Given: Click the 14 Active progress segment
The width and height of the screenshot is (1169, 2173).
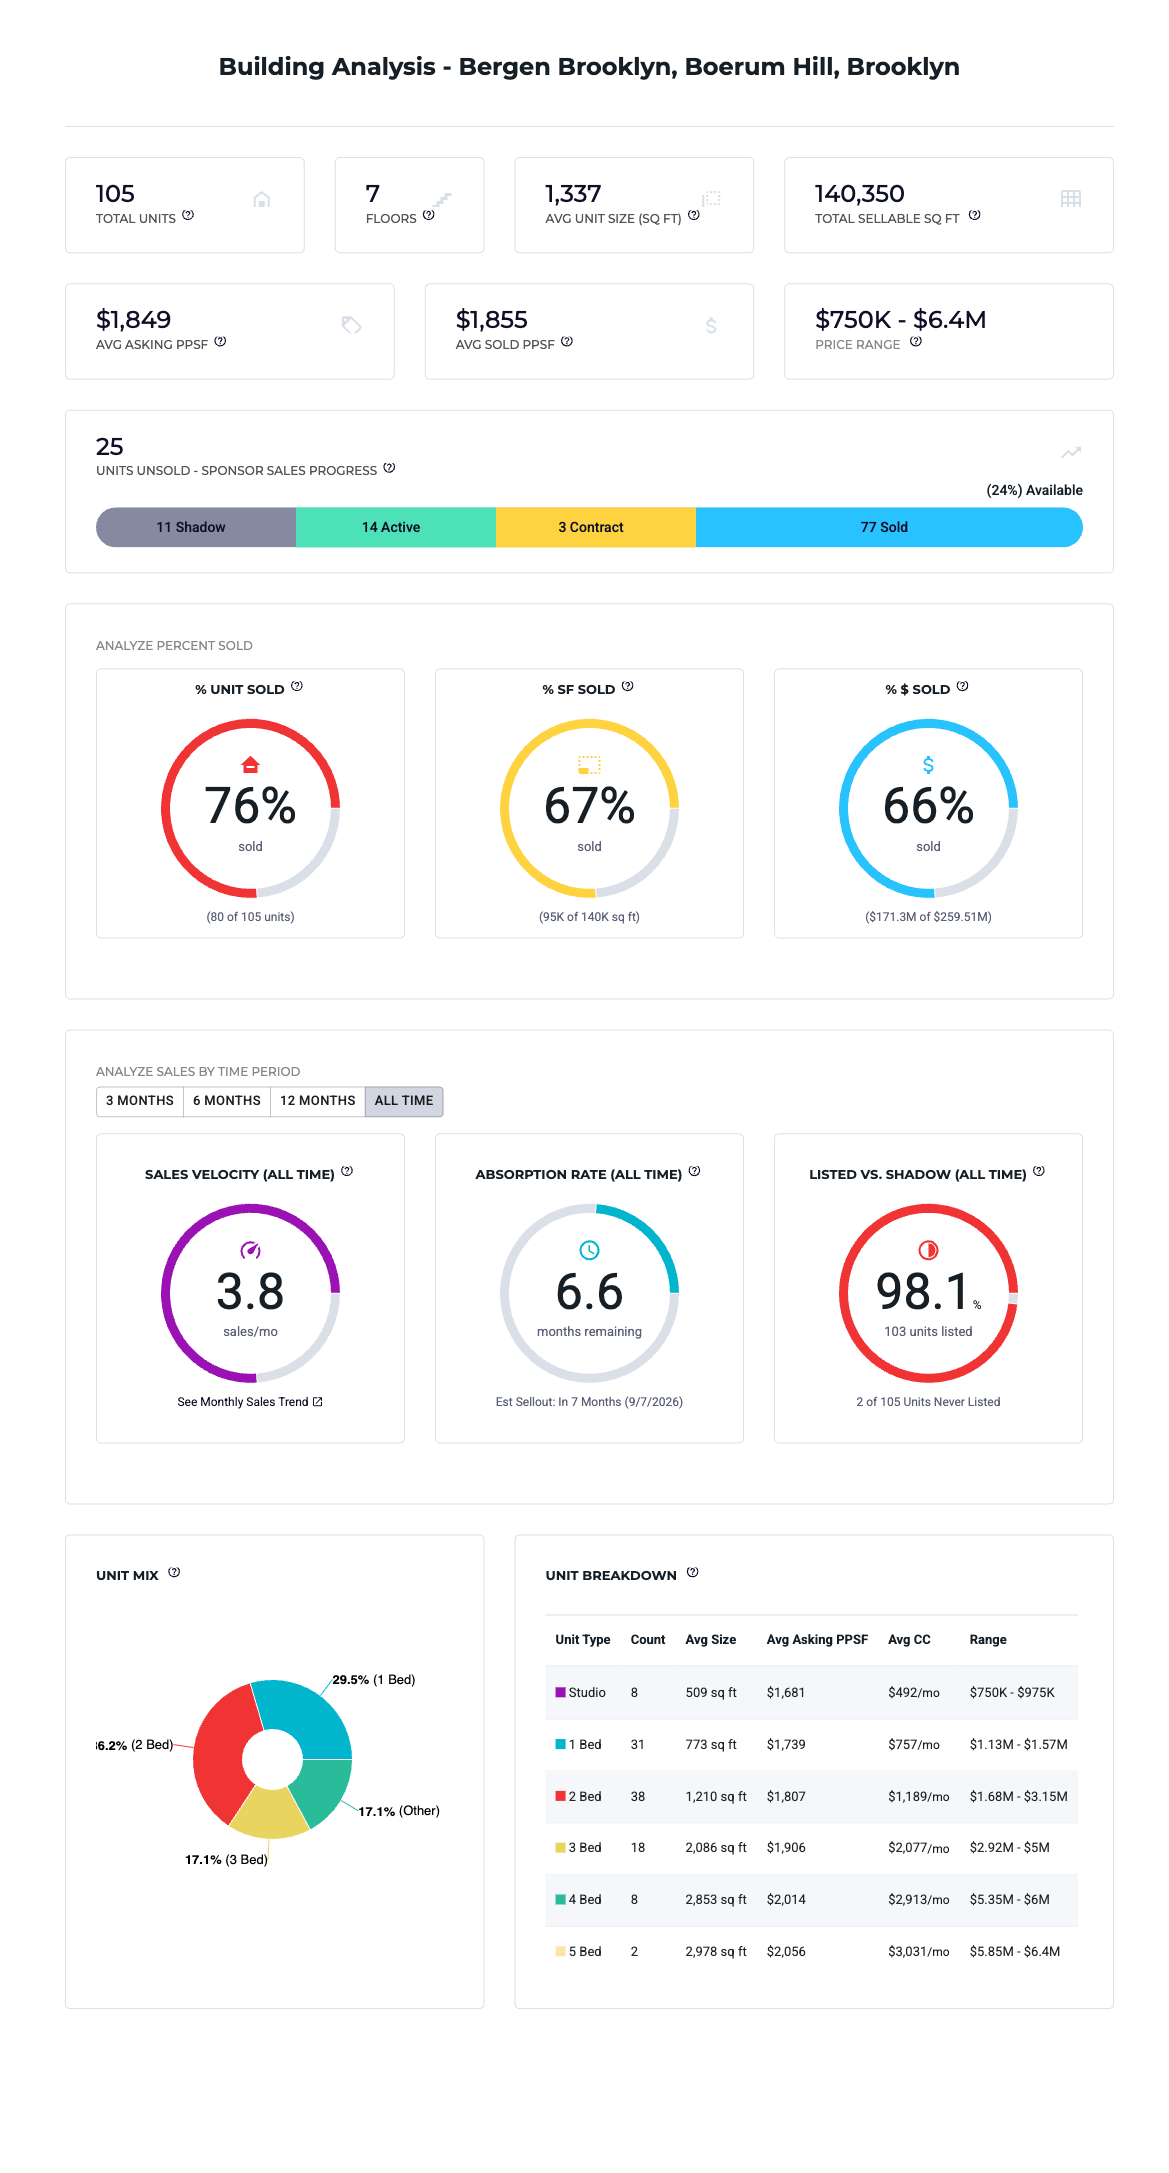Looking at the screenshot, I should click(x=396, y=527).
